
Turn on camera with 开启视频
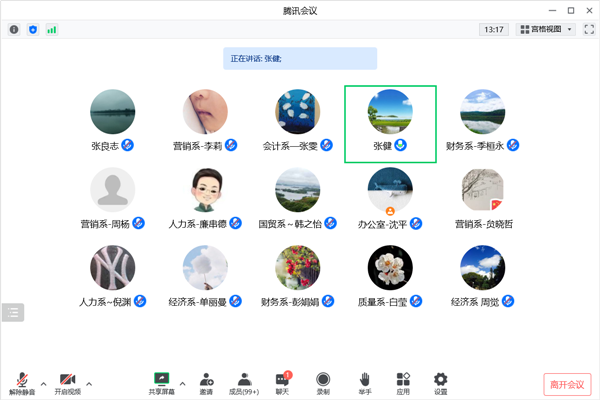click(x=66, y=382)
